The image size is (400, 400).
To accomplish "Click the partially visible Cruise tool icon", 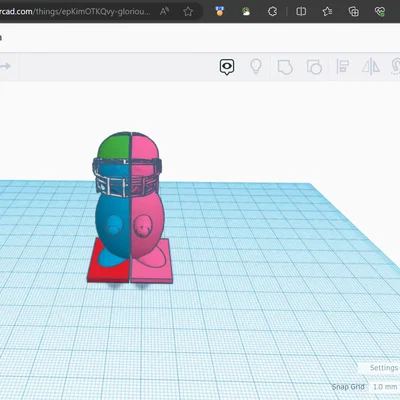I will (396, 66).
